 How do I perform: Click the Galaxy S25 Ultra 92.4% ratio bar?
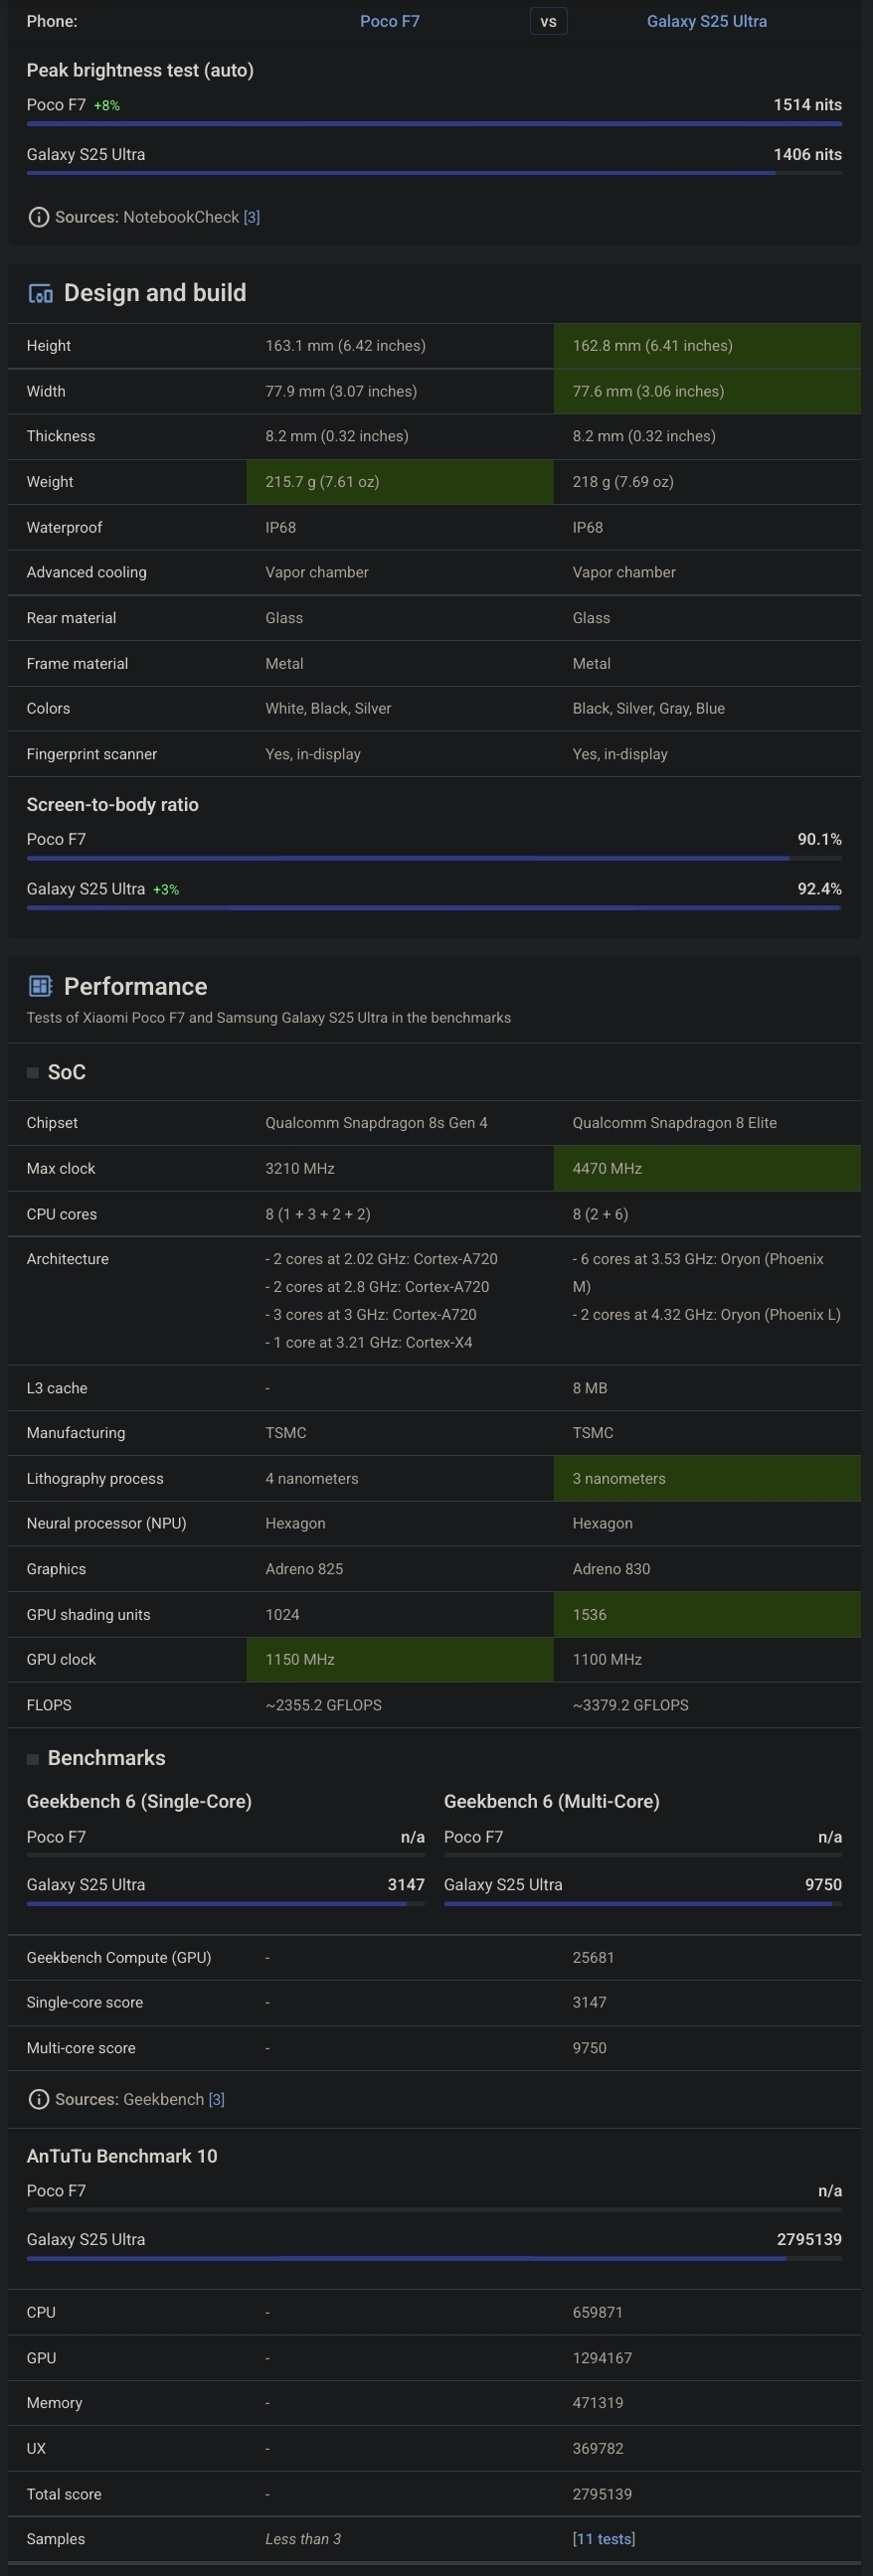[x=434, y=908]
